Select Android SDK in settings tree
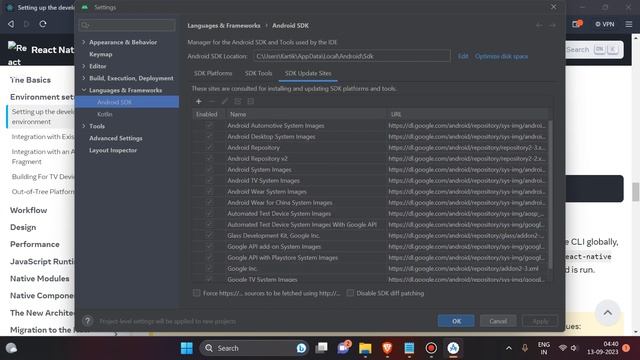640x360 pixels. pos(127,102)
